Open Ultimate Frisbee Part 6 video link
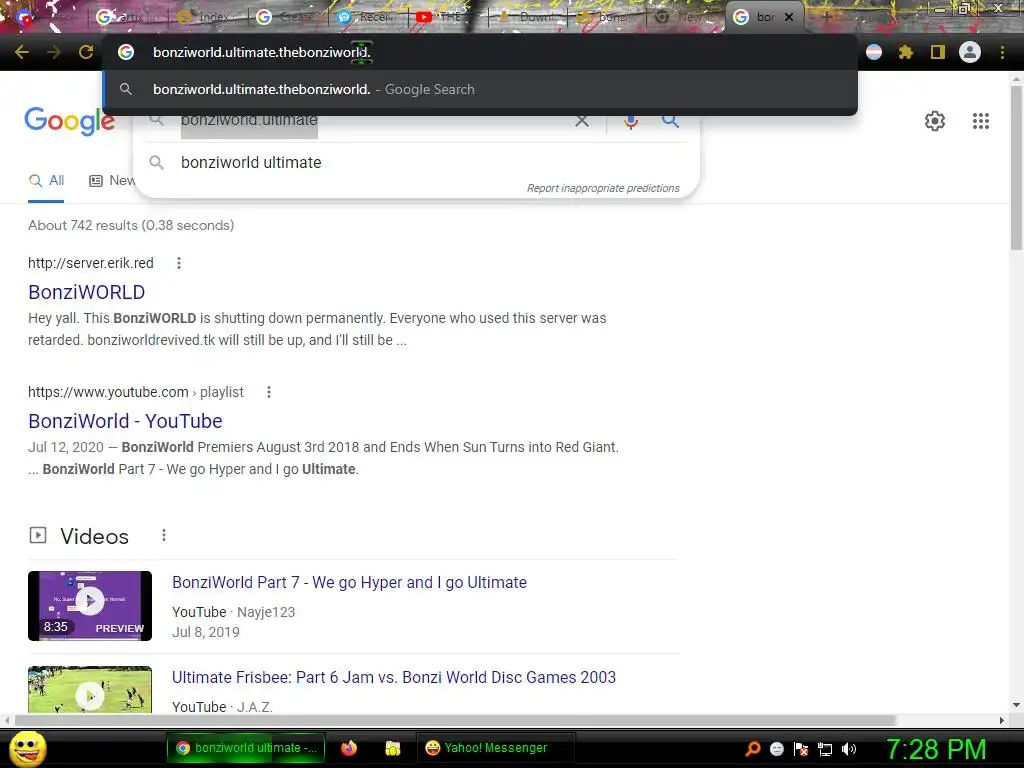 pyautogui.click(x=394, y=677)
